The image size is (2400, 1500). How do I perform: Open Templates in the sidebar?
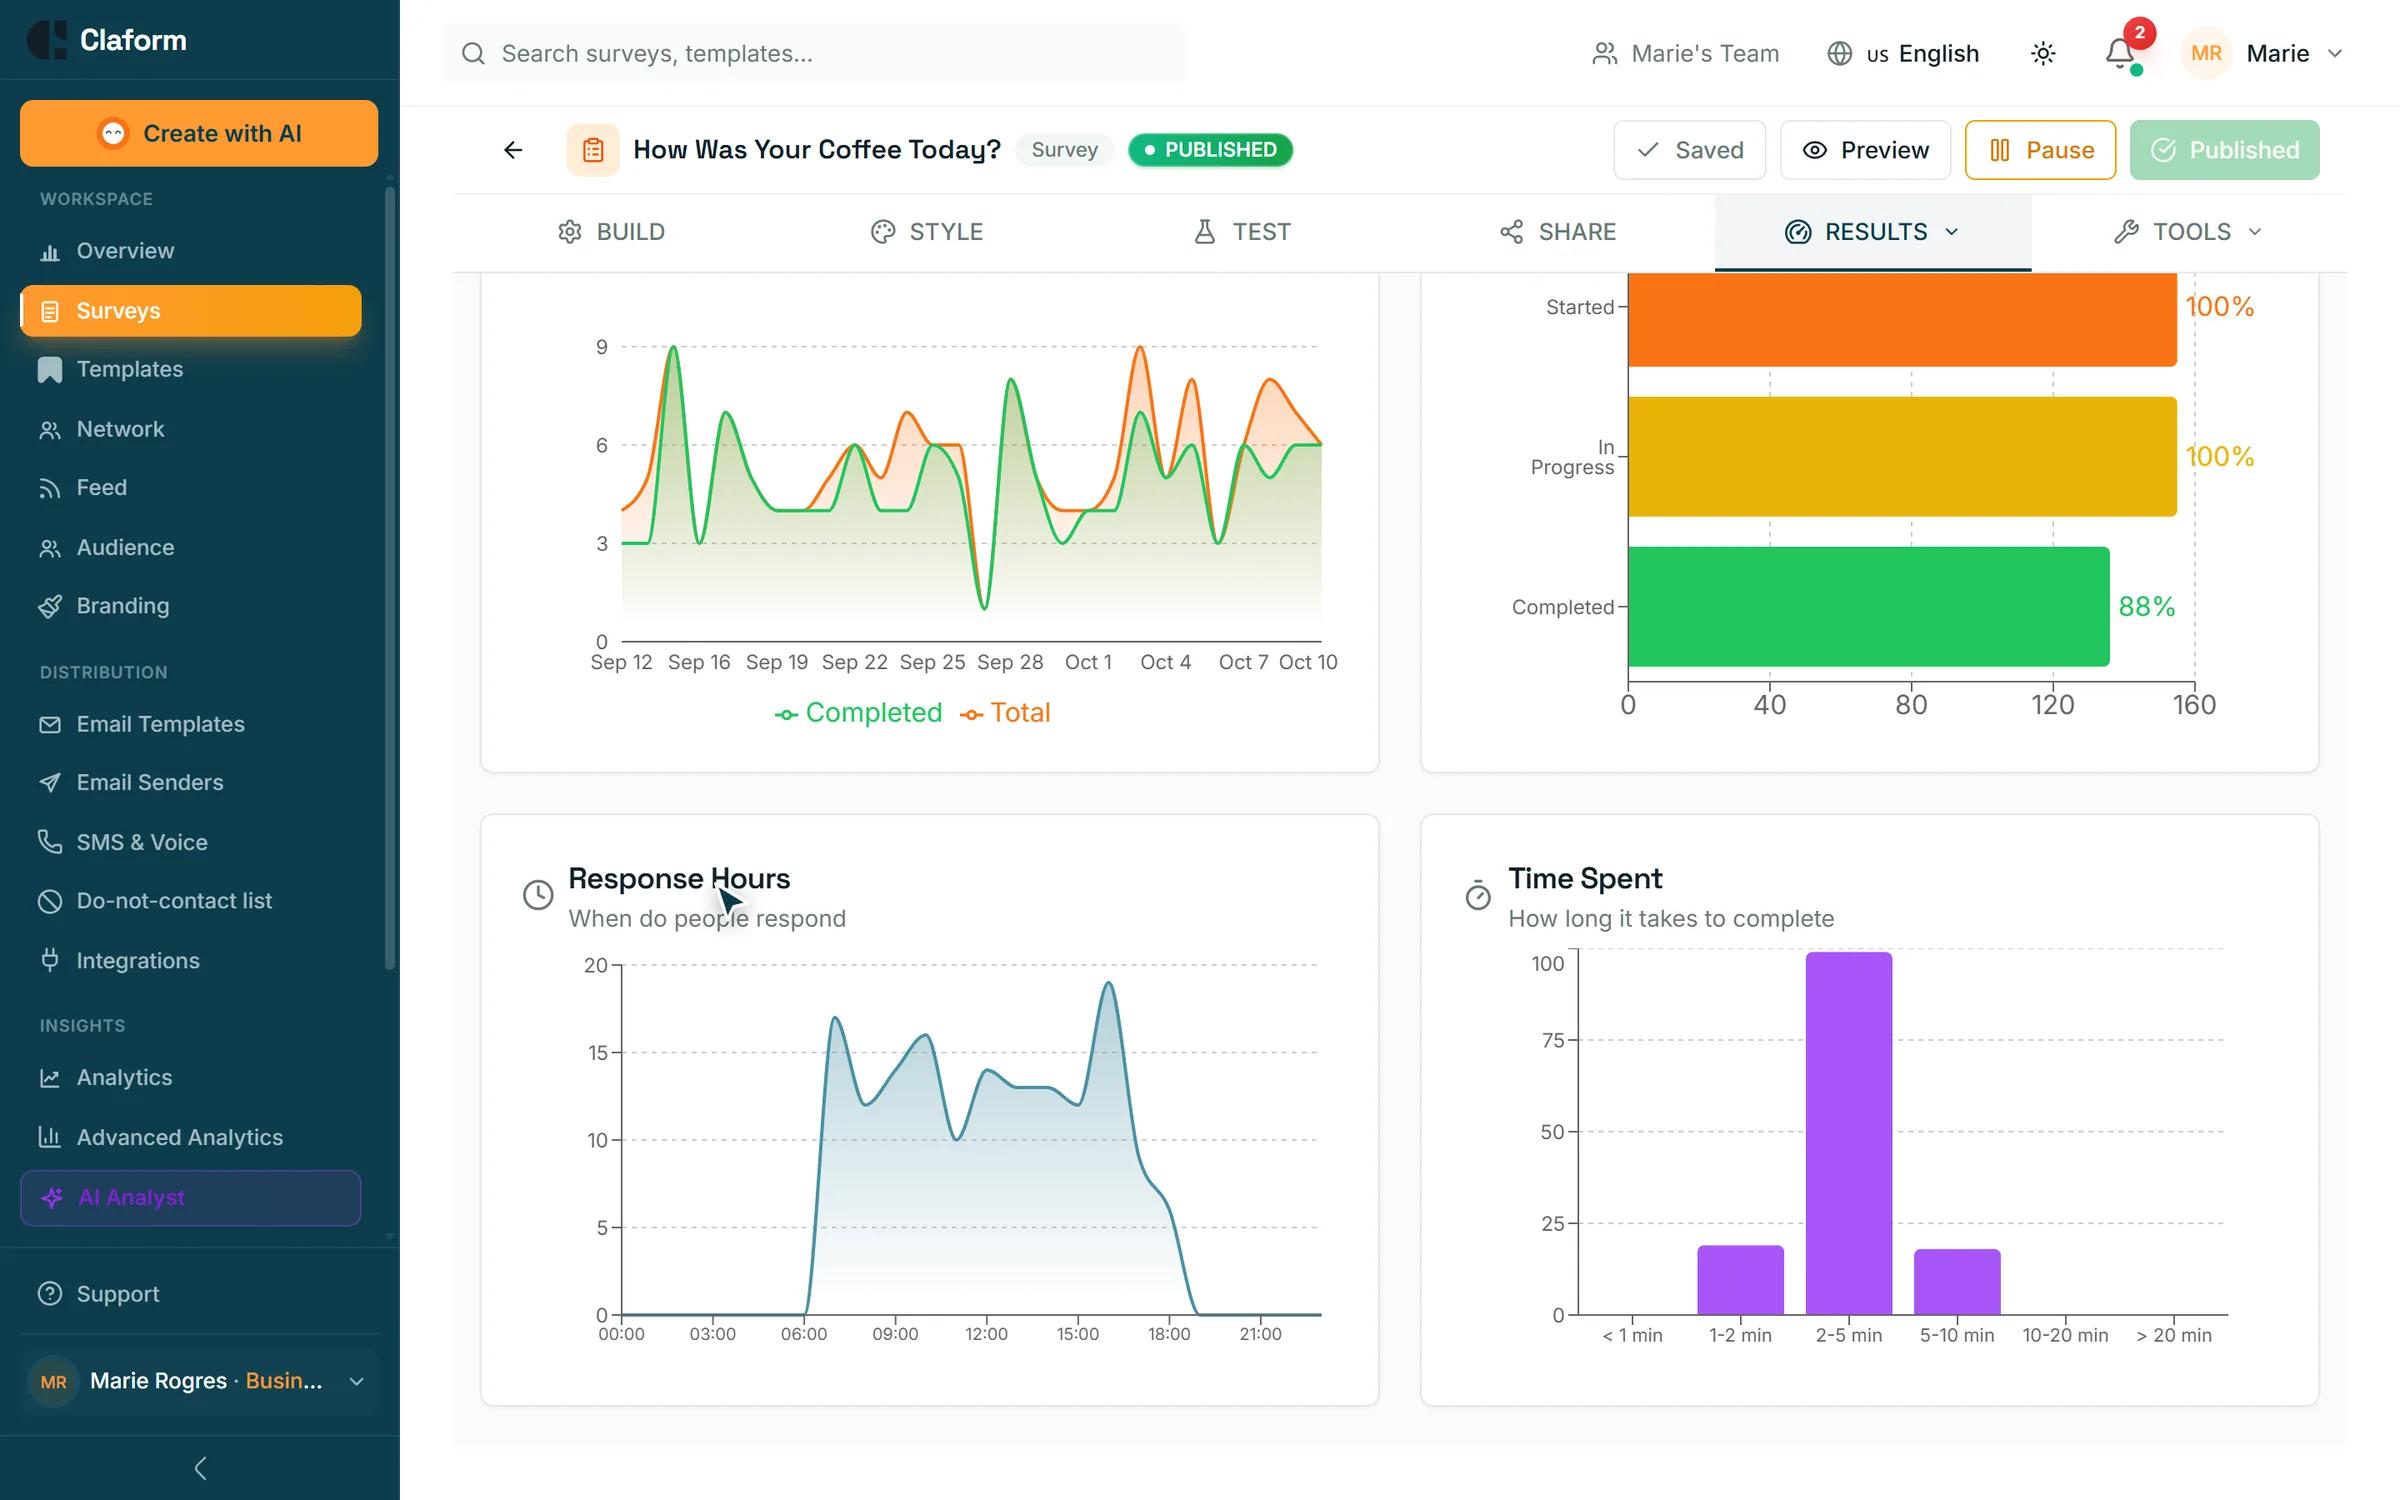(190, 369)
